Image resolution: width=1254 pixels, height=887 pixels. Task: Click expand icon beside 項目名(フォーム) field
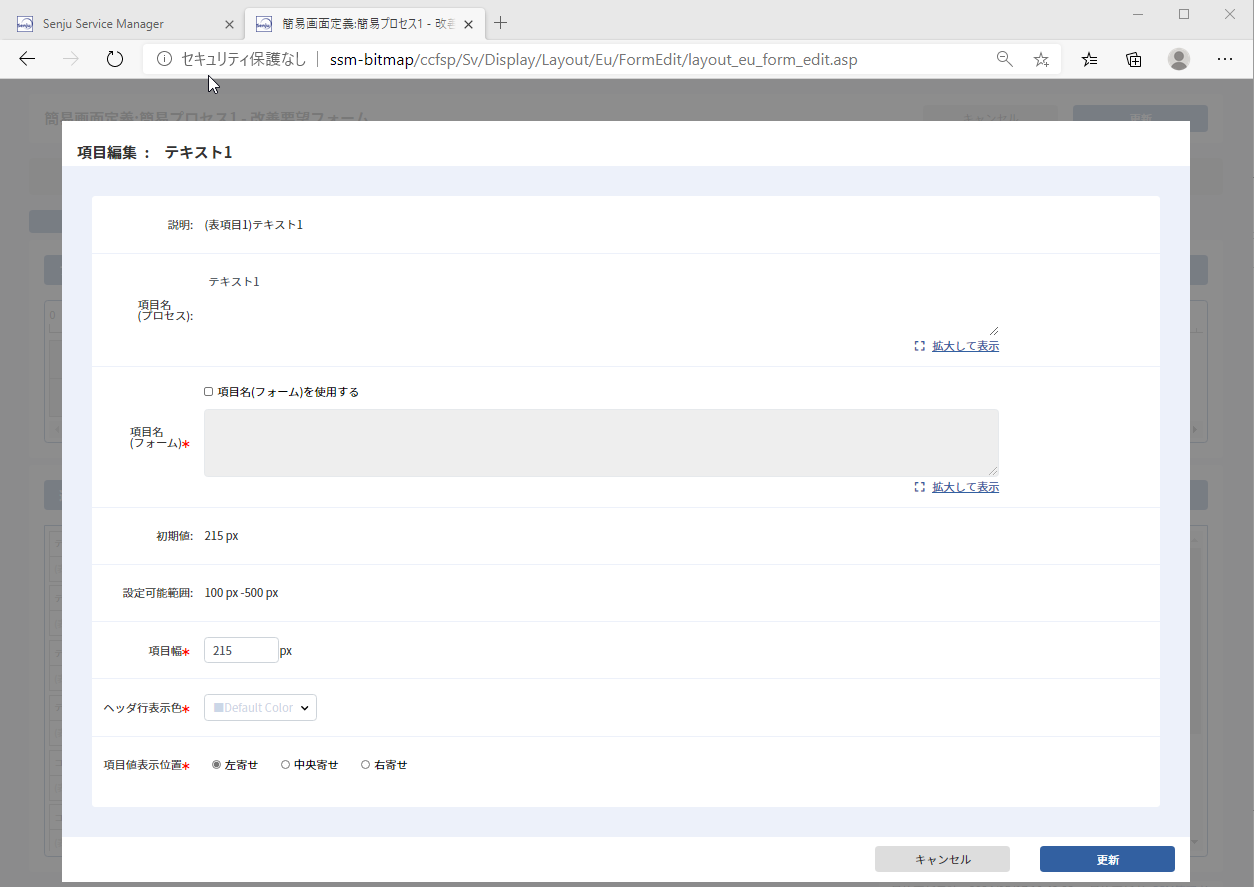(919, 487)
